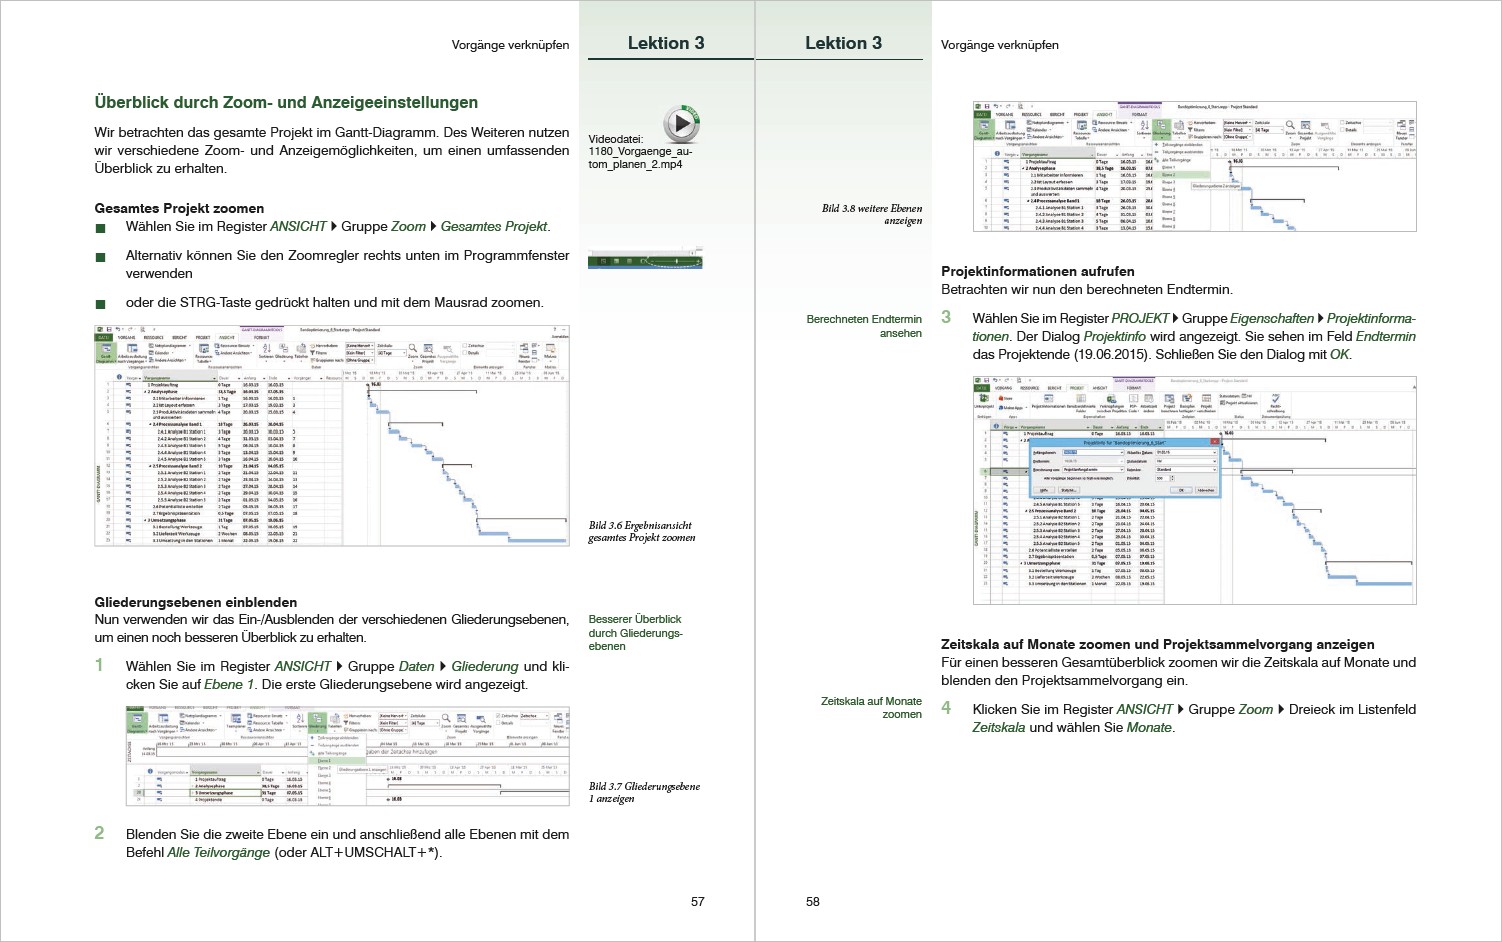Tick the Details checkbox in Bild 3.6 ribbon

464,353
